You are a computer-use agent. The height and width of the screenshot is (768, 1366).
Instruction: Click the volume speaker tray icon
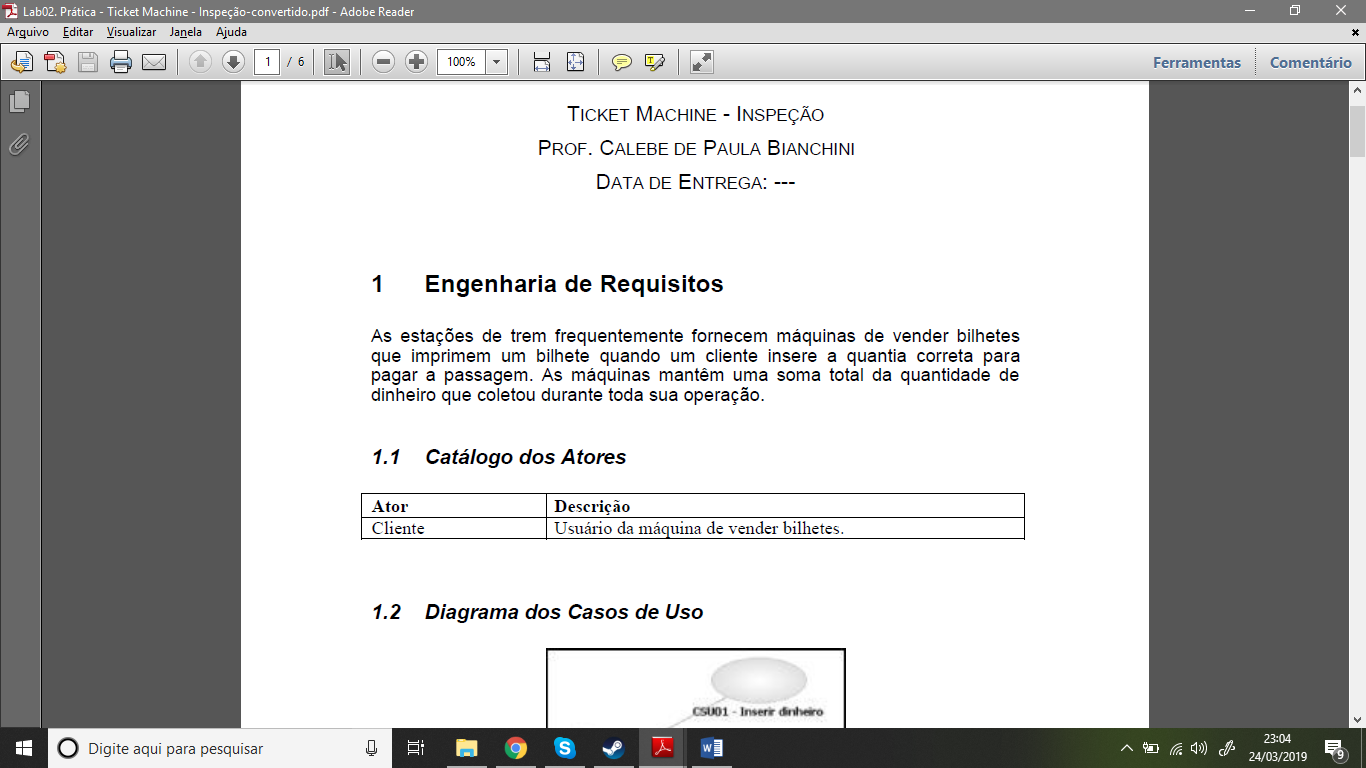click(1200, 748)
